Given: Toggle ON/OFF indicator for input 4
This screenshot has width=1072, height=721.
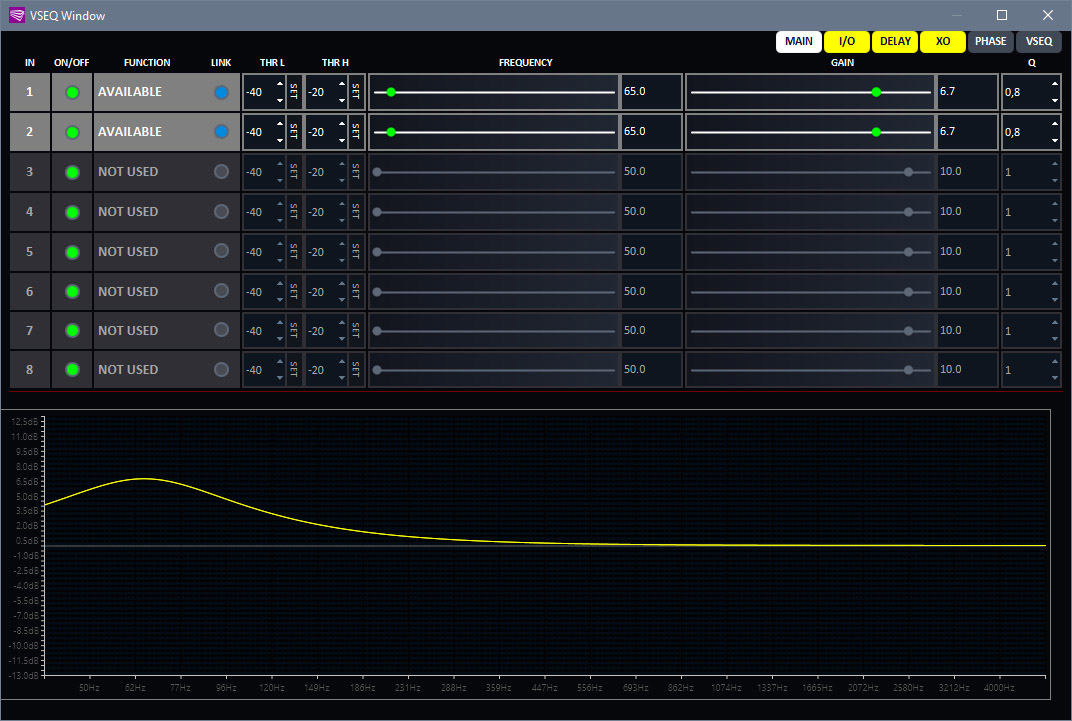Looking at the screenshot, I should point(72,213).
